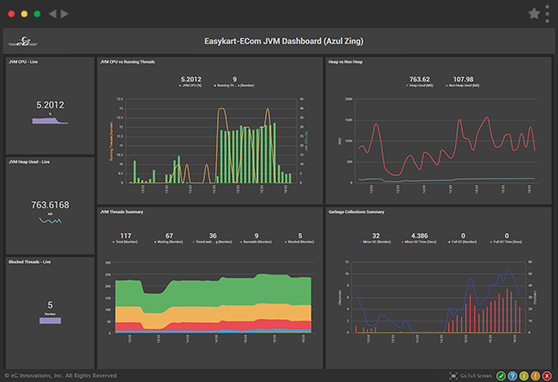Click the full screen frame icon

pyautogui.click(x=453, y=376)
